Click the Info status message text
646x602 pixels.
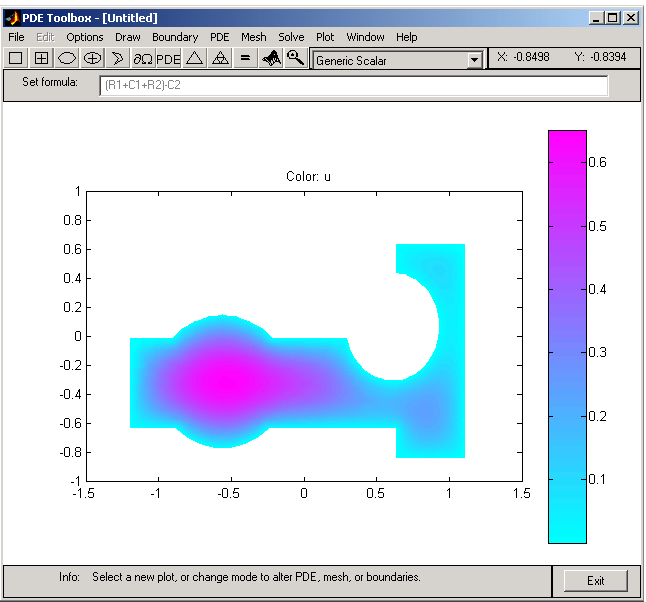[x=256, y=577]
